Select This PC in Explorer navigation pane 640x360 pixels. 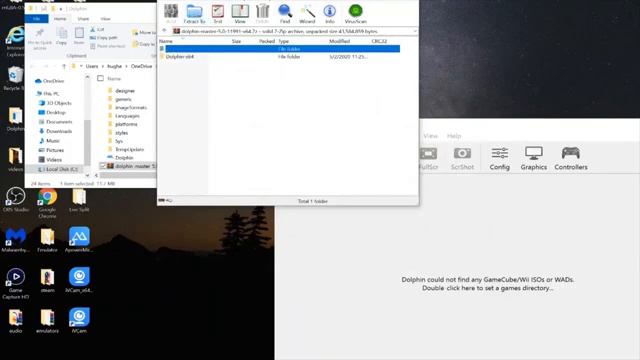(48, 93)
